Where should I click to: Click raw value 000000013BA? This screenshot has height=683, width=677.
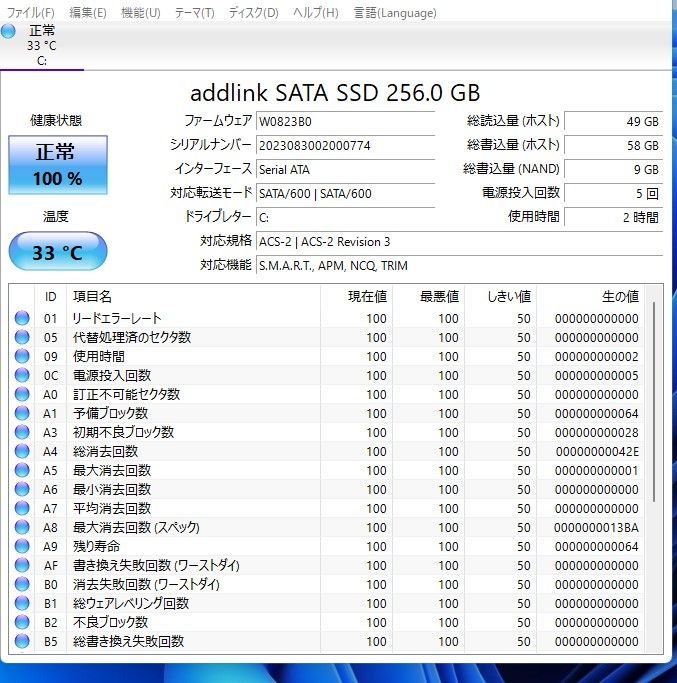point(596,527)
